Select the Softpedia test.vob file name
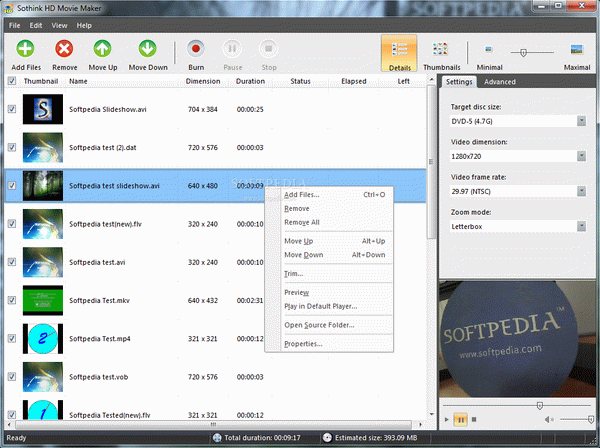The image size is (600, 448). click(x=98, y=377)
